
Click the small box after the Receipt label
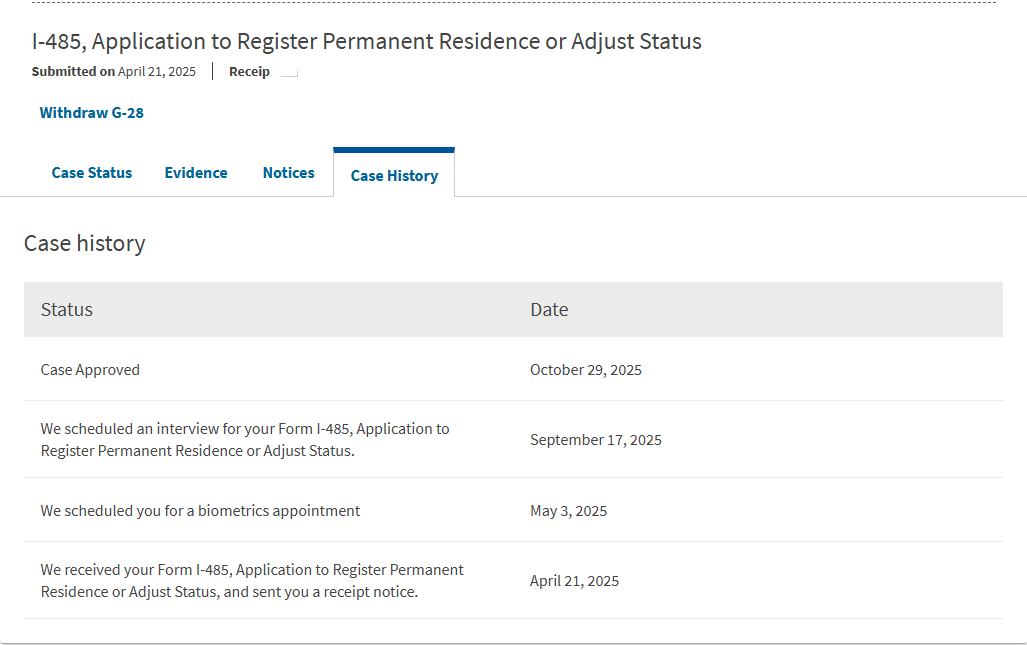click(289, 72)
